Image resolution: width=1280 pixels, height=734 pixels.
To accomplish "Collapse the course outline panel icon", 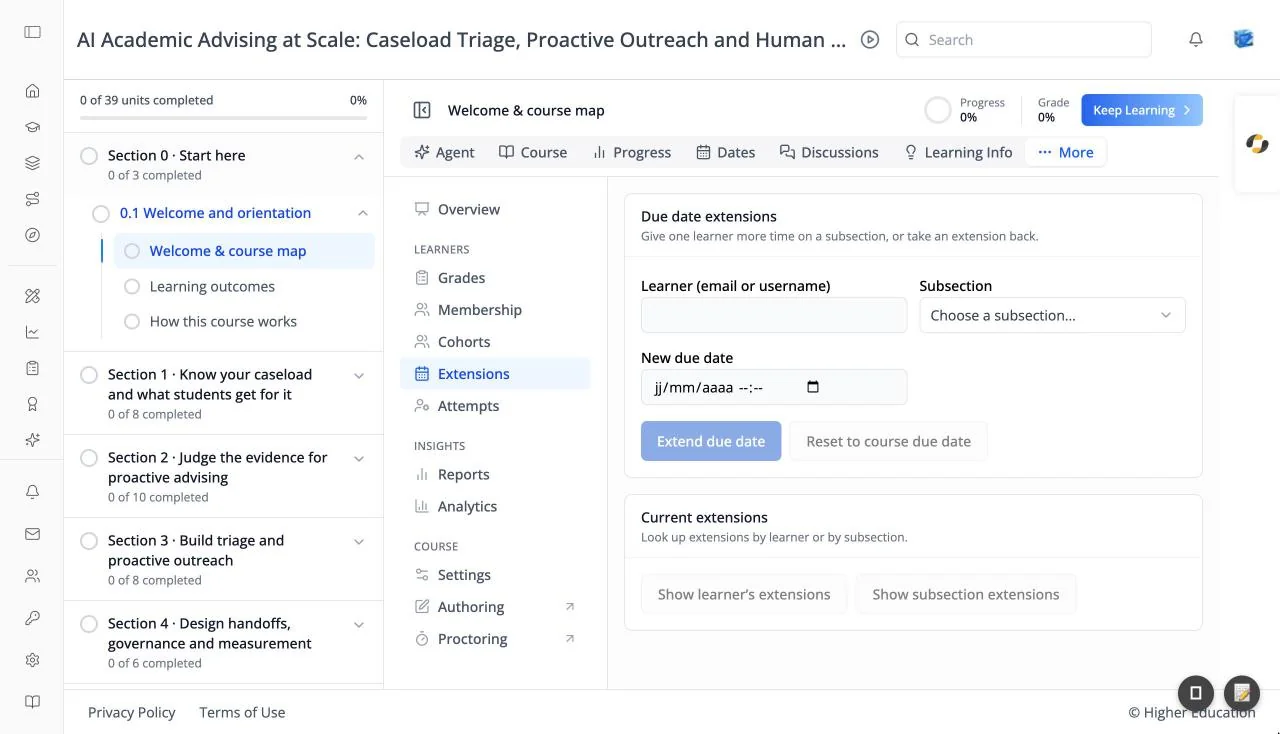I will tap(422, 110).
